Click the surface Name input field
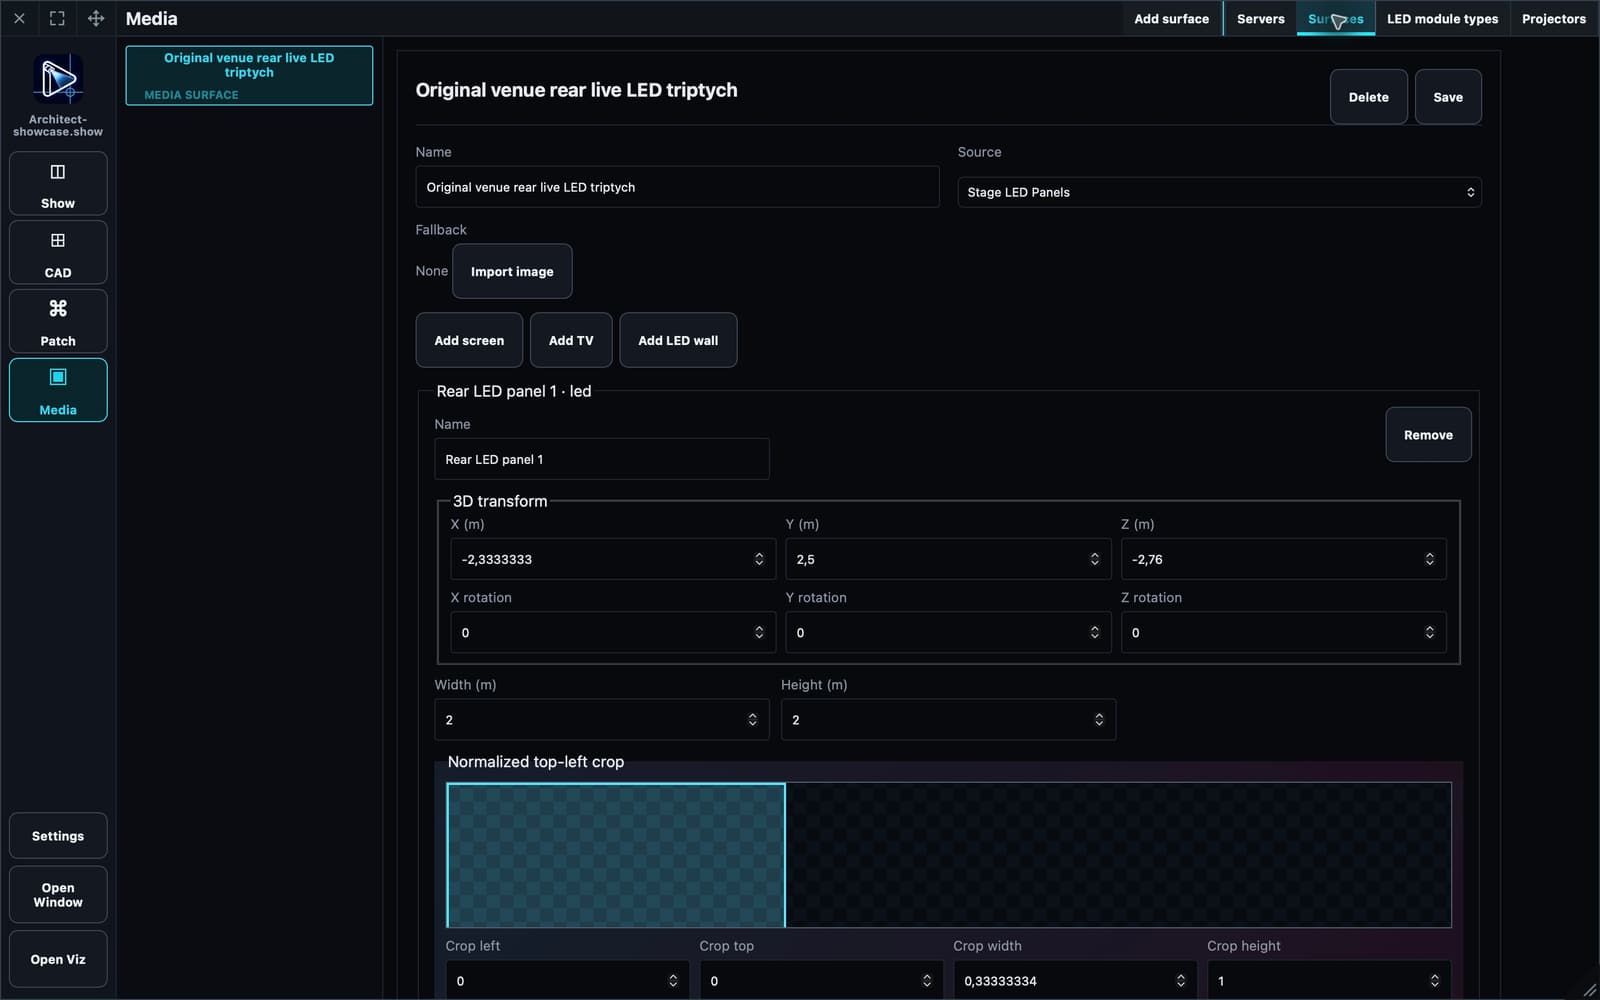Image resolution: width=1600 pixels, height=1000 pixels. (x=677, y=187)
